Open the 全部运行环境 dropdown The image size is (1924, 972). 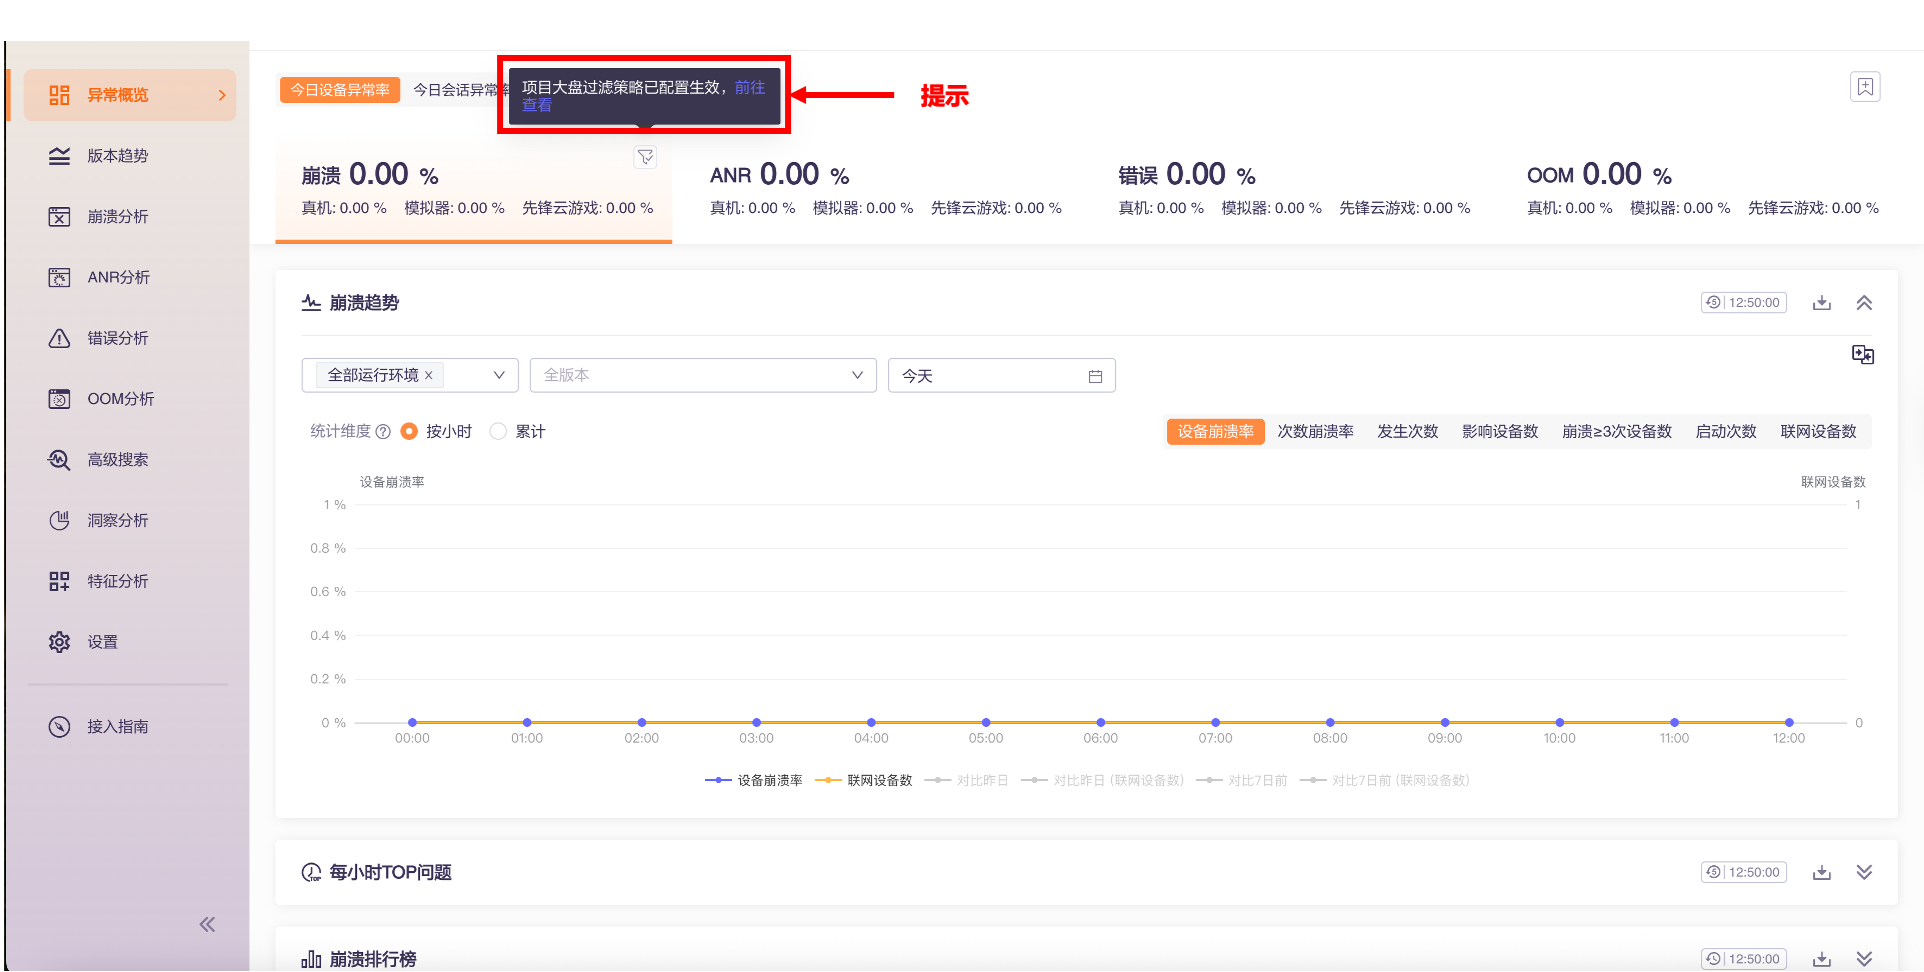point(410,376)
